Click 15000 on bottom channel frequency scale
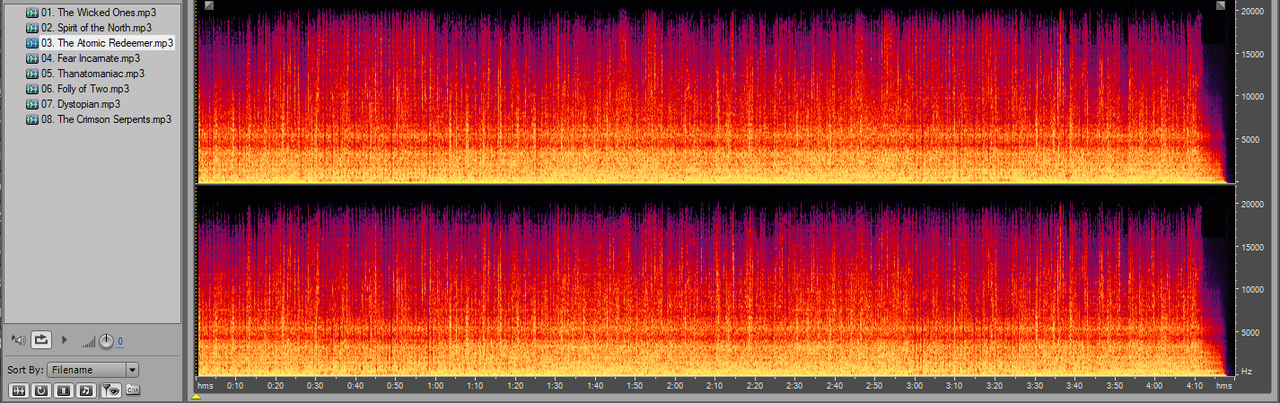 coord(1253,246)
